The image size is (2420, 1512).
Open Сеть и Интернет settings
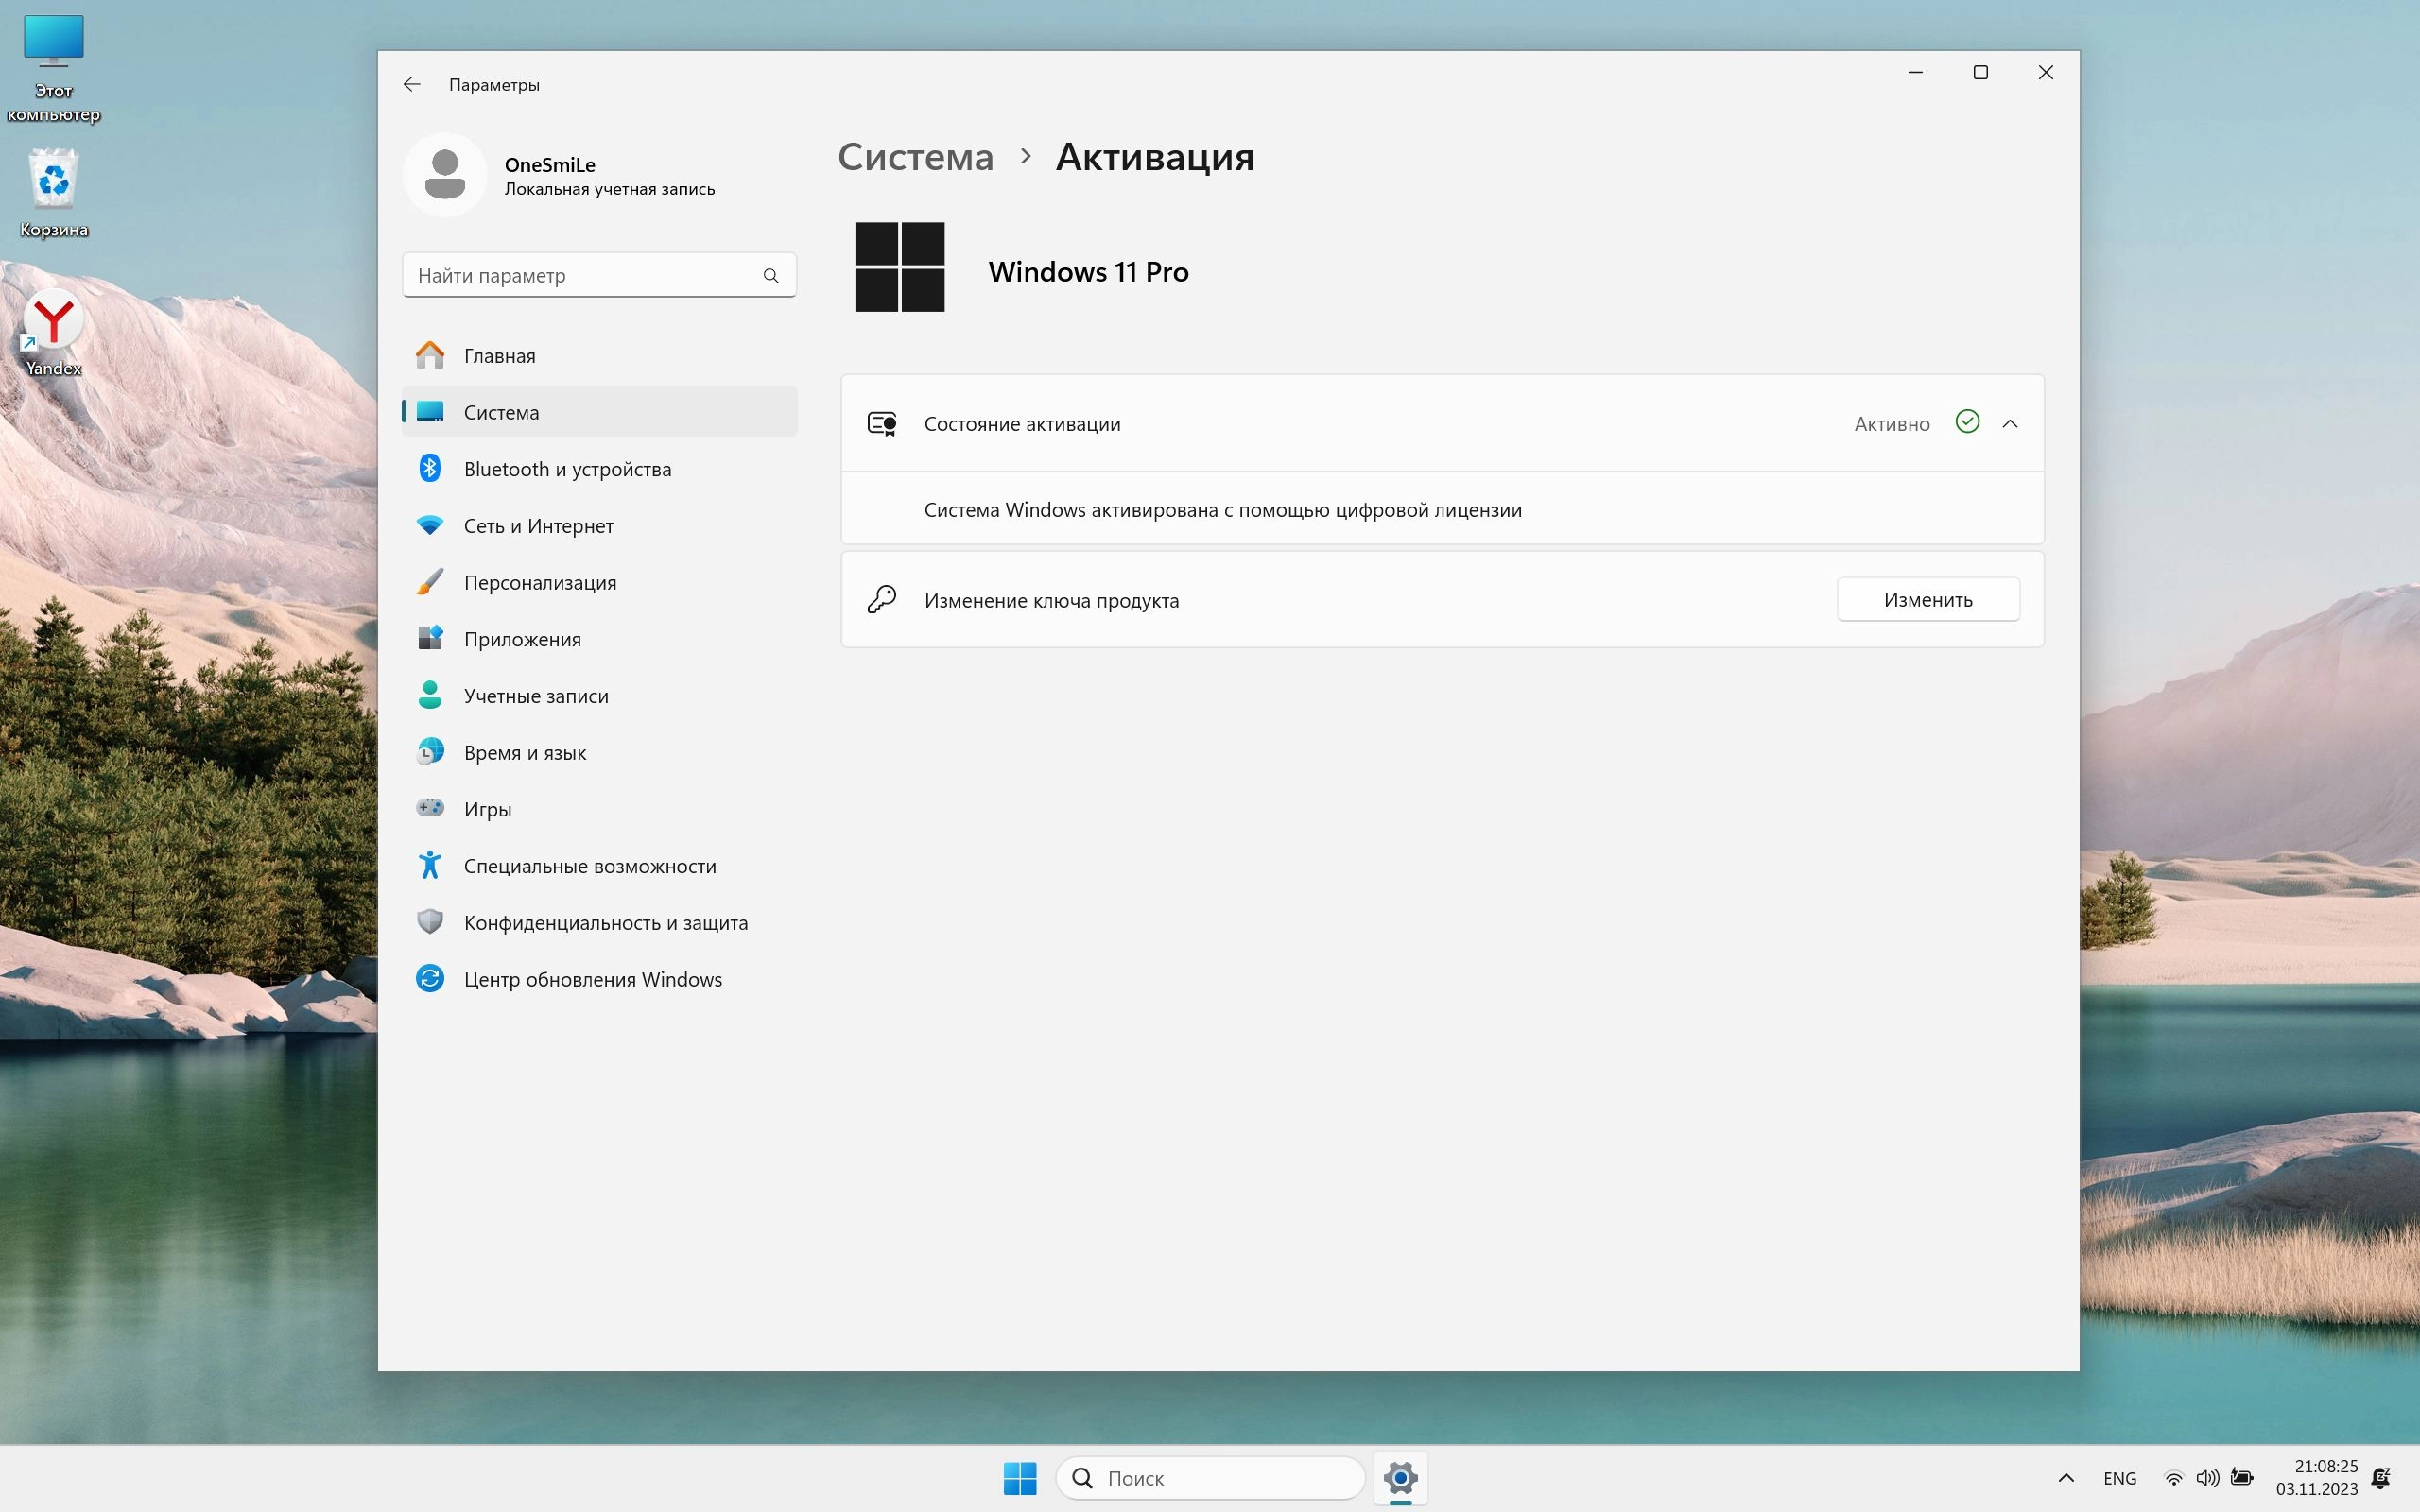[x=538, y=526]
